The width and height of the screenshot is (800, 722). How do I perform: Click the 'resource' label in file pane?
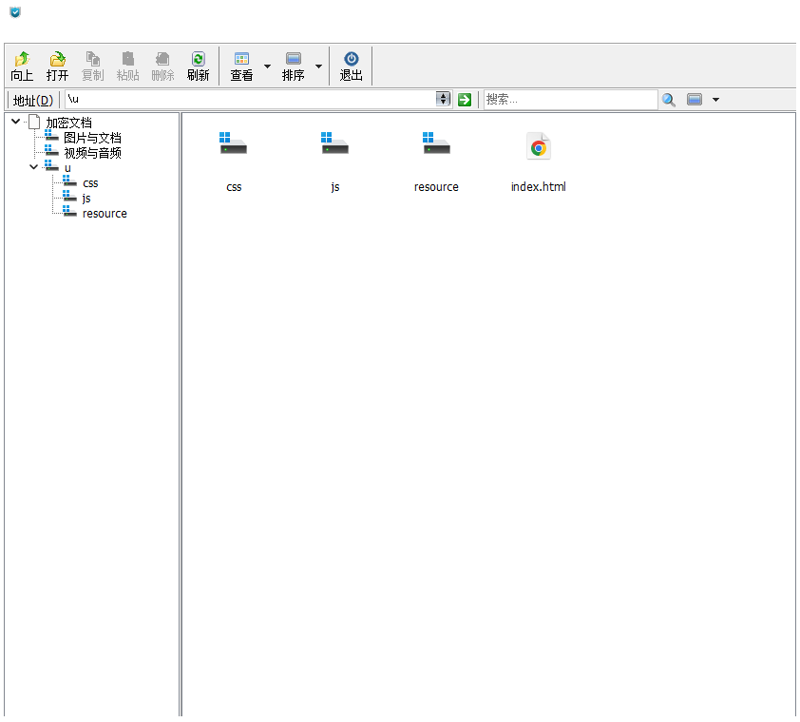(x=436, y=187)
